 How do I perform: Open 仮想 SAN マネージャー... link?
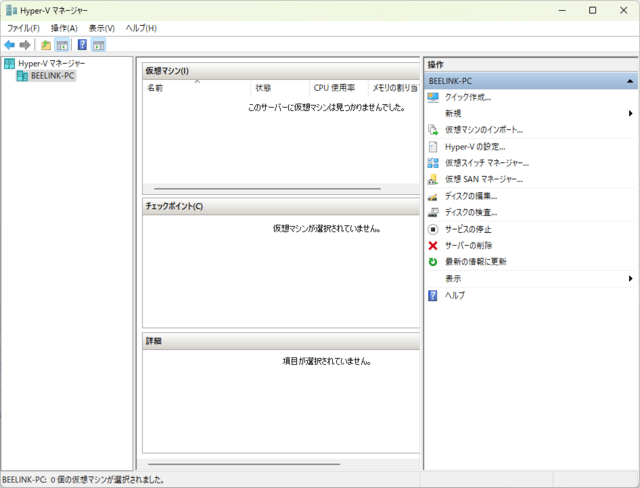[x=484, y=180]
